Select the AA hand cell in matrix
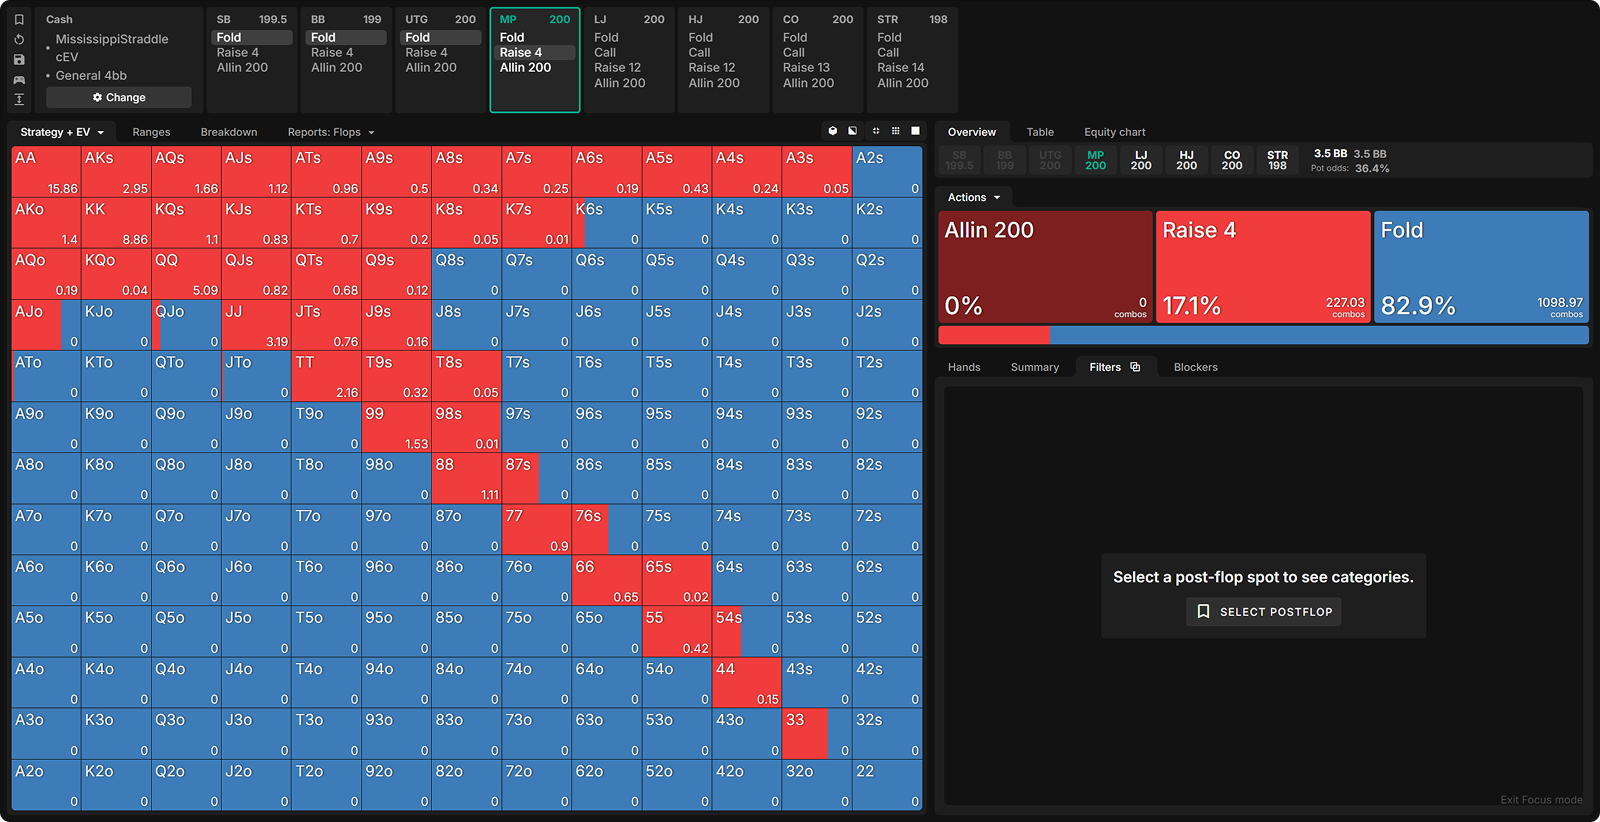 tap(46, 172)
